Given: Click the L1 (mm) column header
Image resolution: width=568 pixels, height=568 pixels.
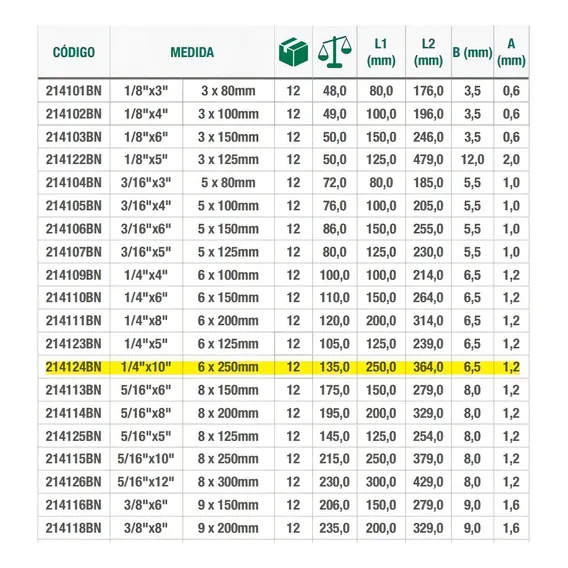Looking at the screenshot, I should [x=381, y=52].
